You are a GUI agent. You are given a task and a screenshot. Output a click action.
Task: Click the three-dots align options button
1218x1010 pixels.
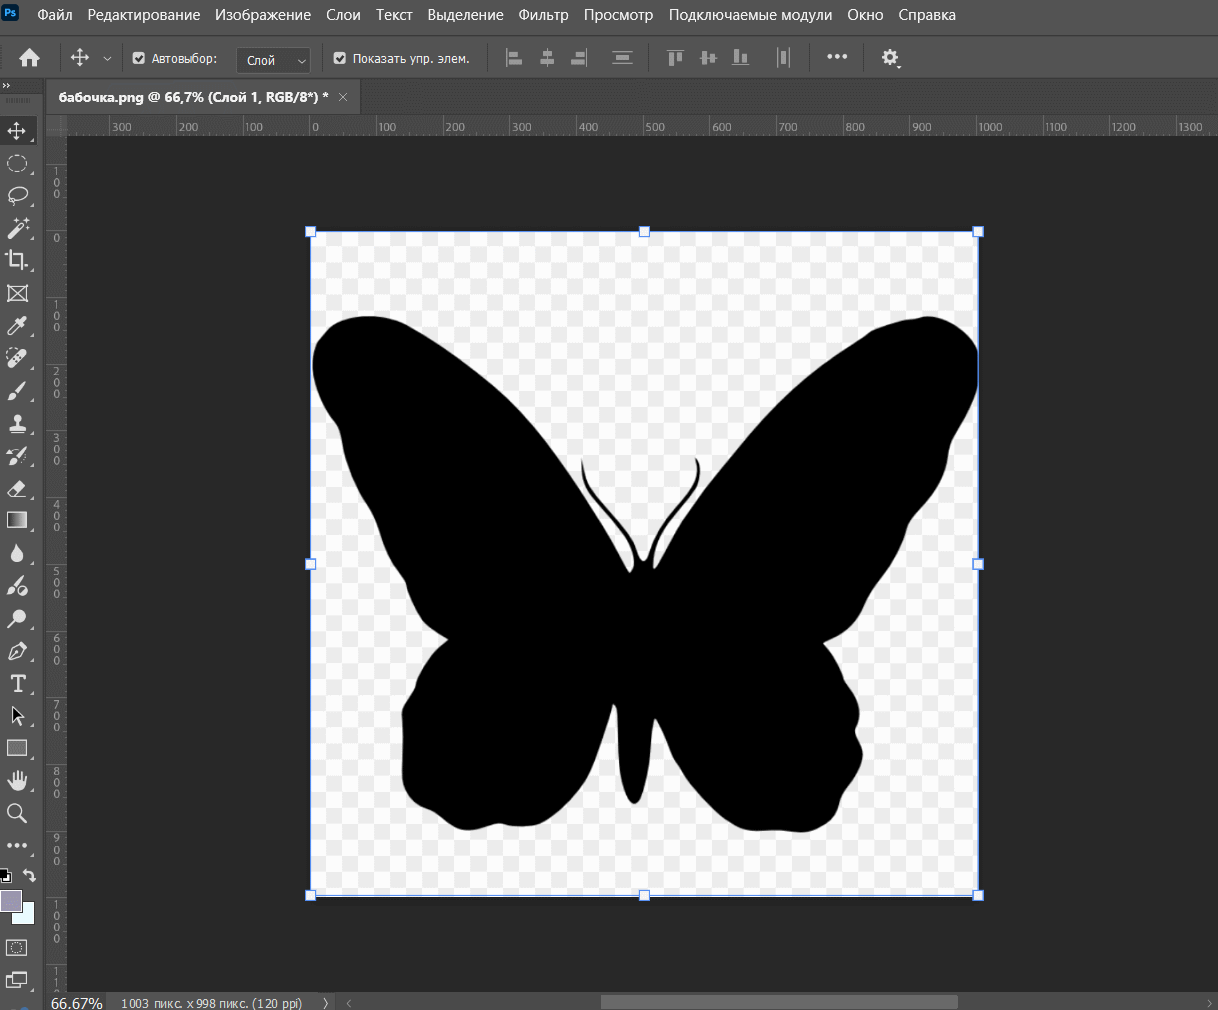click(x=837, y=57)
